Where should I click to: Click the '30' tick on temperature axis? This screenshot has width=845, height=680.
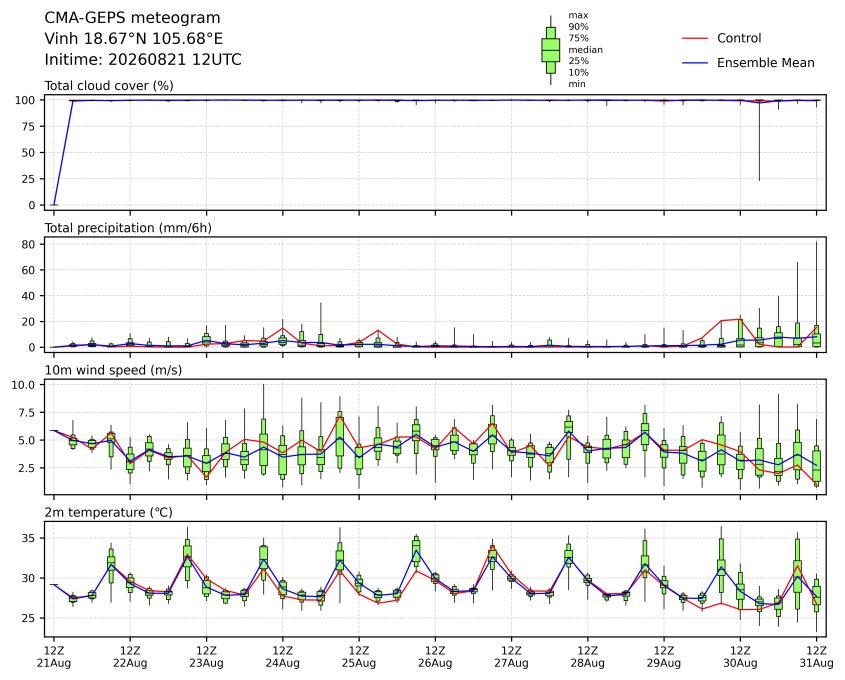[x=29, y=578]
